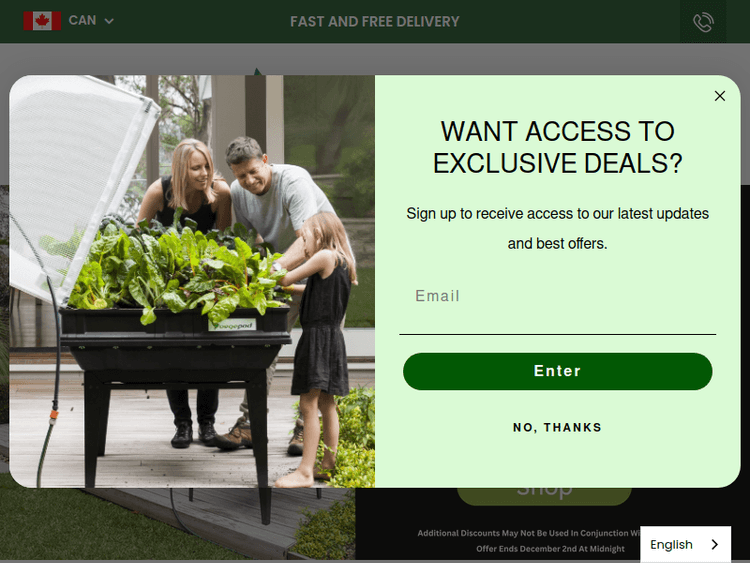
Task: Click the WANT ACCESS TO EXCLUSIVE DEALS heading
Action: pyautogui.click(x=557, y=147)
